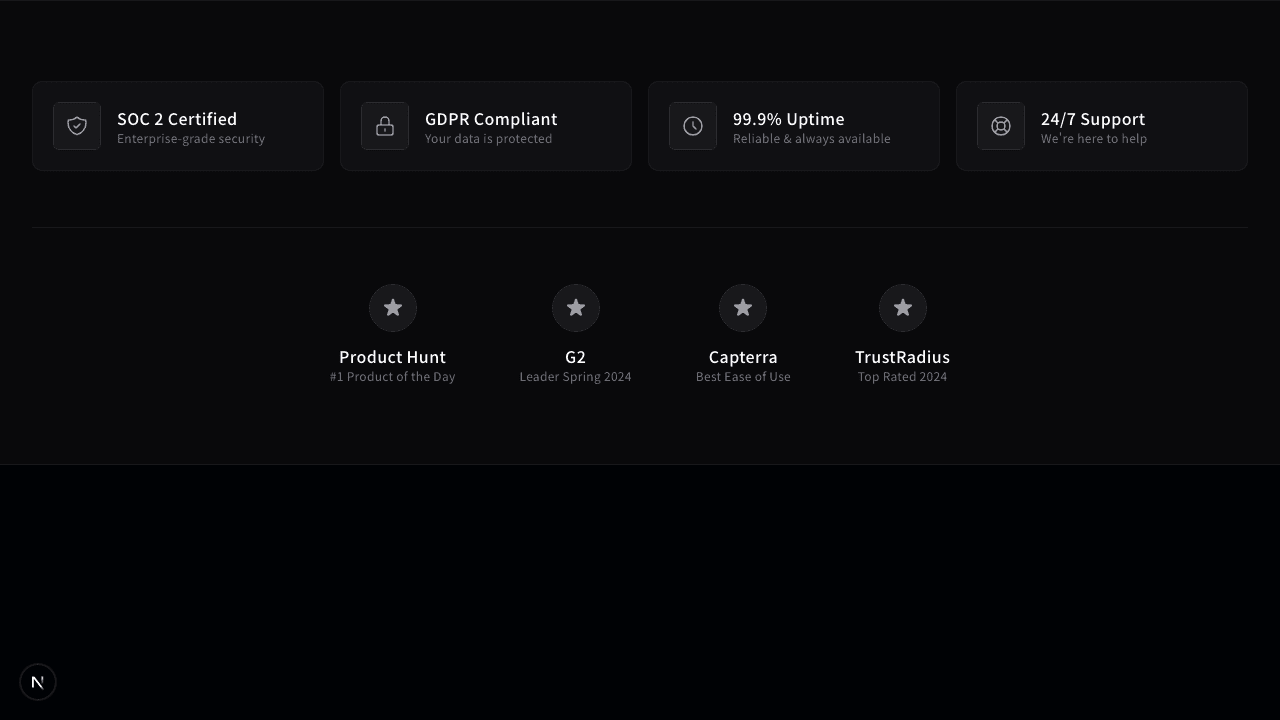Click the 99.9% Uptime heading

pyautogui.click(x=788, y=119)
